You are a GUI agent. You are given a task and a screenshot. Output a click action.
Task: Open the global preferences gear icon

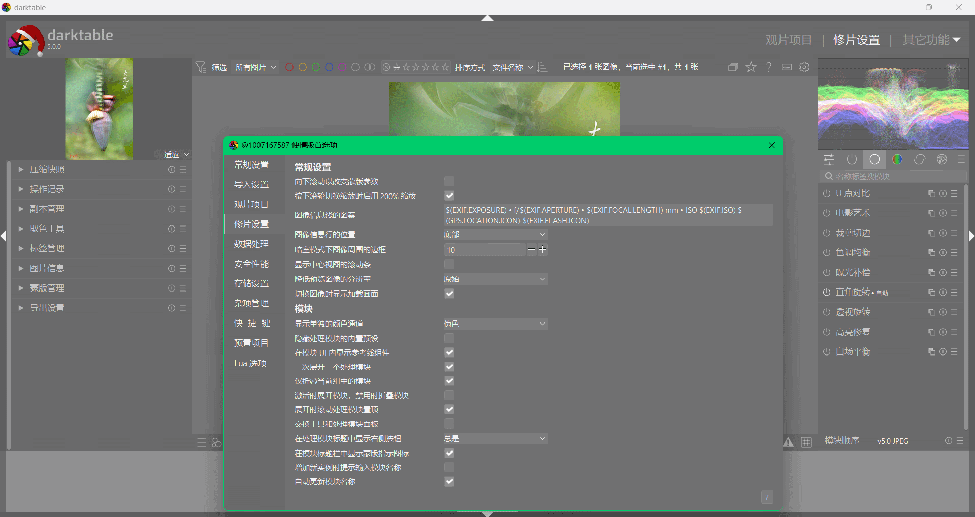point(804,67)
